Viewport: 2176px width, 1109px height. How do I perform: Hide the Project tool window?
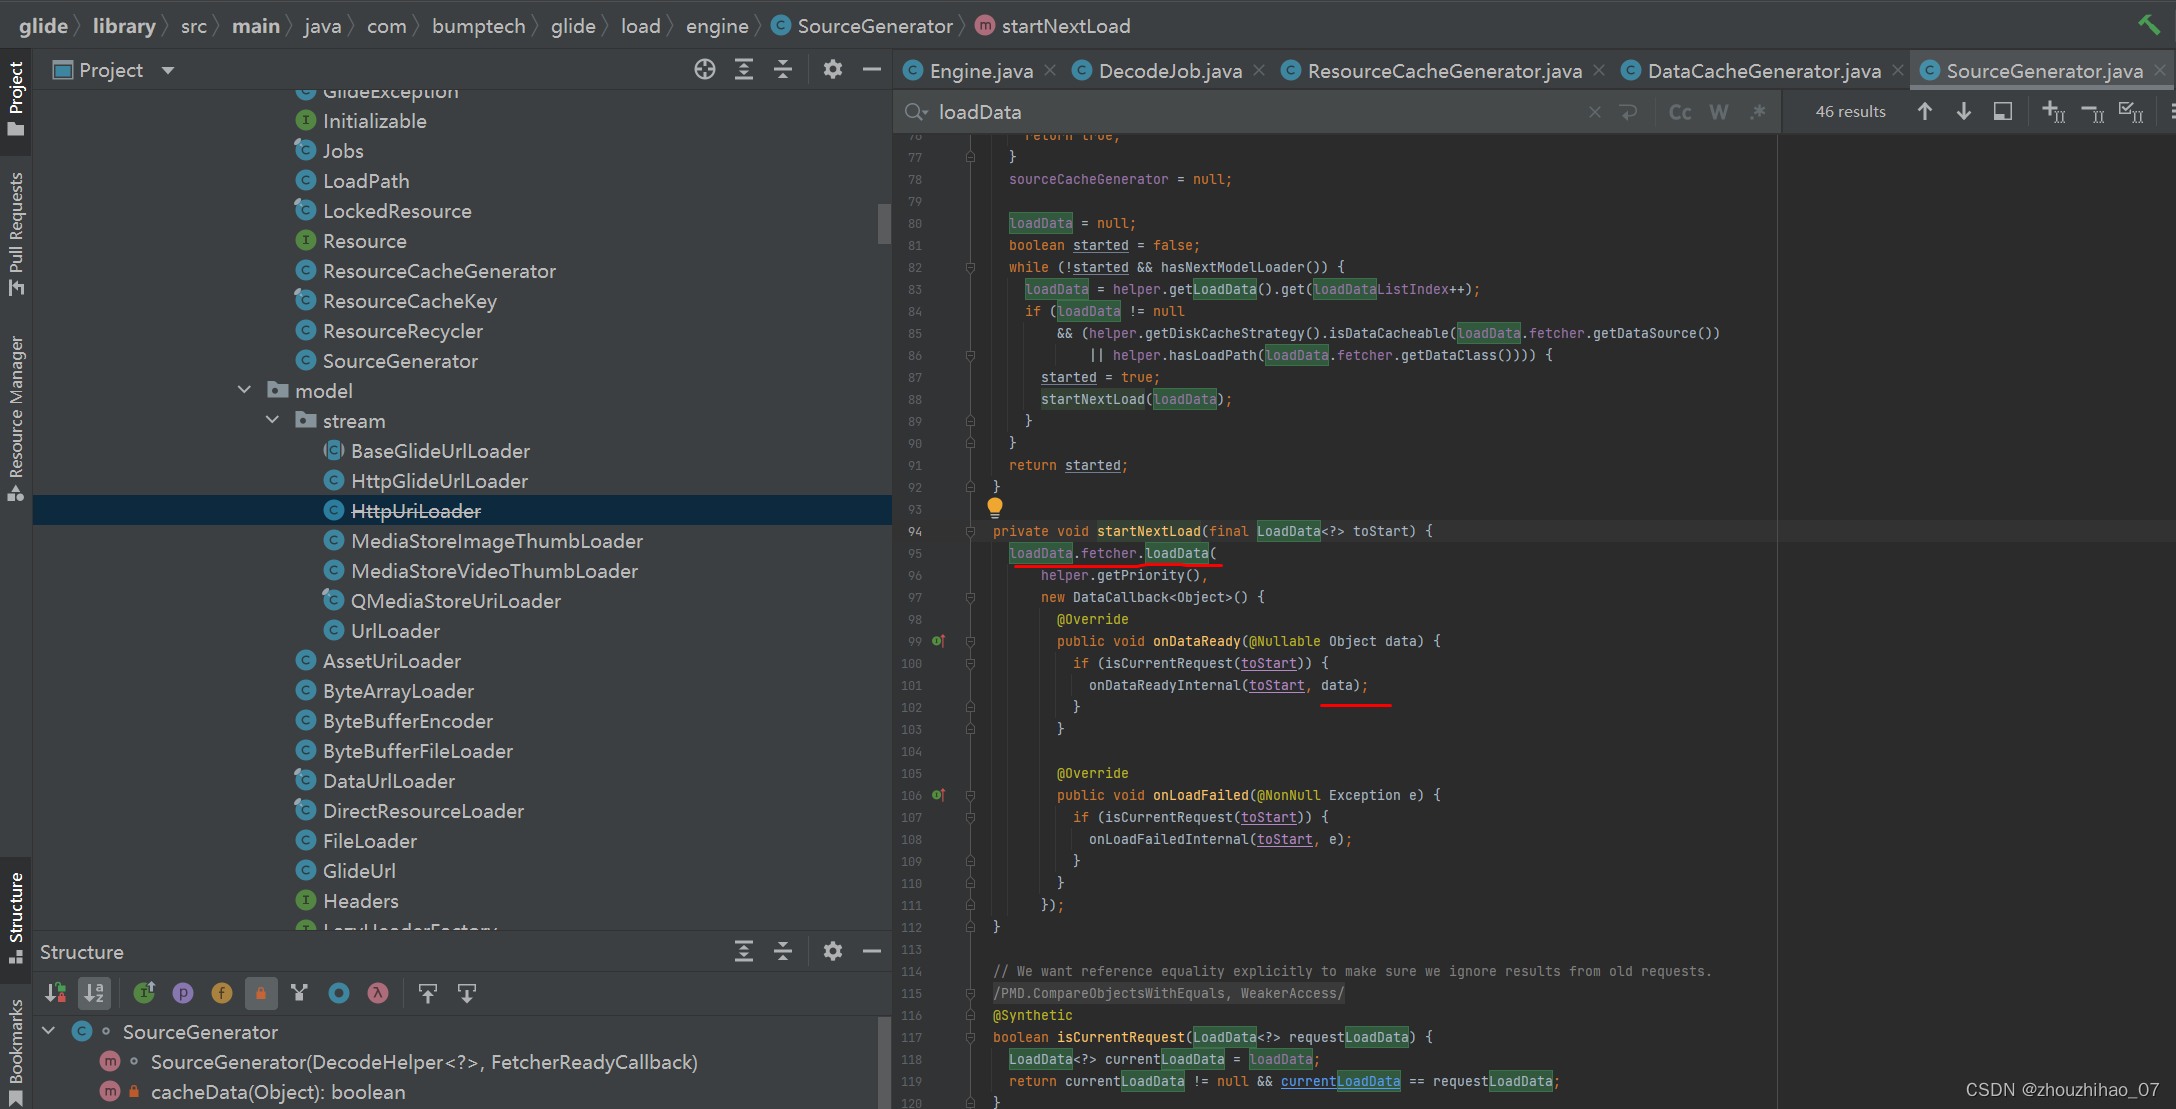[x=872, y=69]
